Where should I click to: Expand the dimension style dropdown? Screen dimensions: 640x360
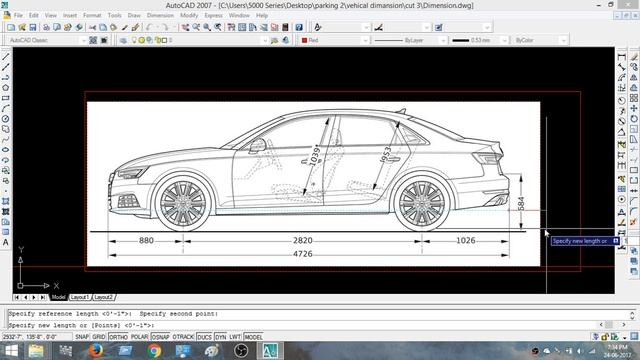click(x=427, y=27)
